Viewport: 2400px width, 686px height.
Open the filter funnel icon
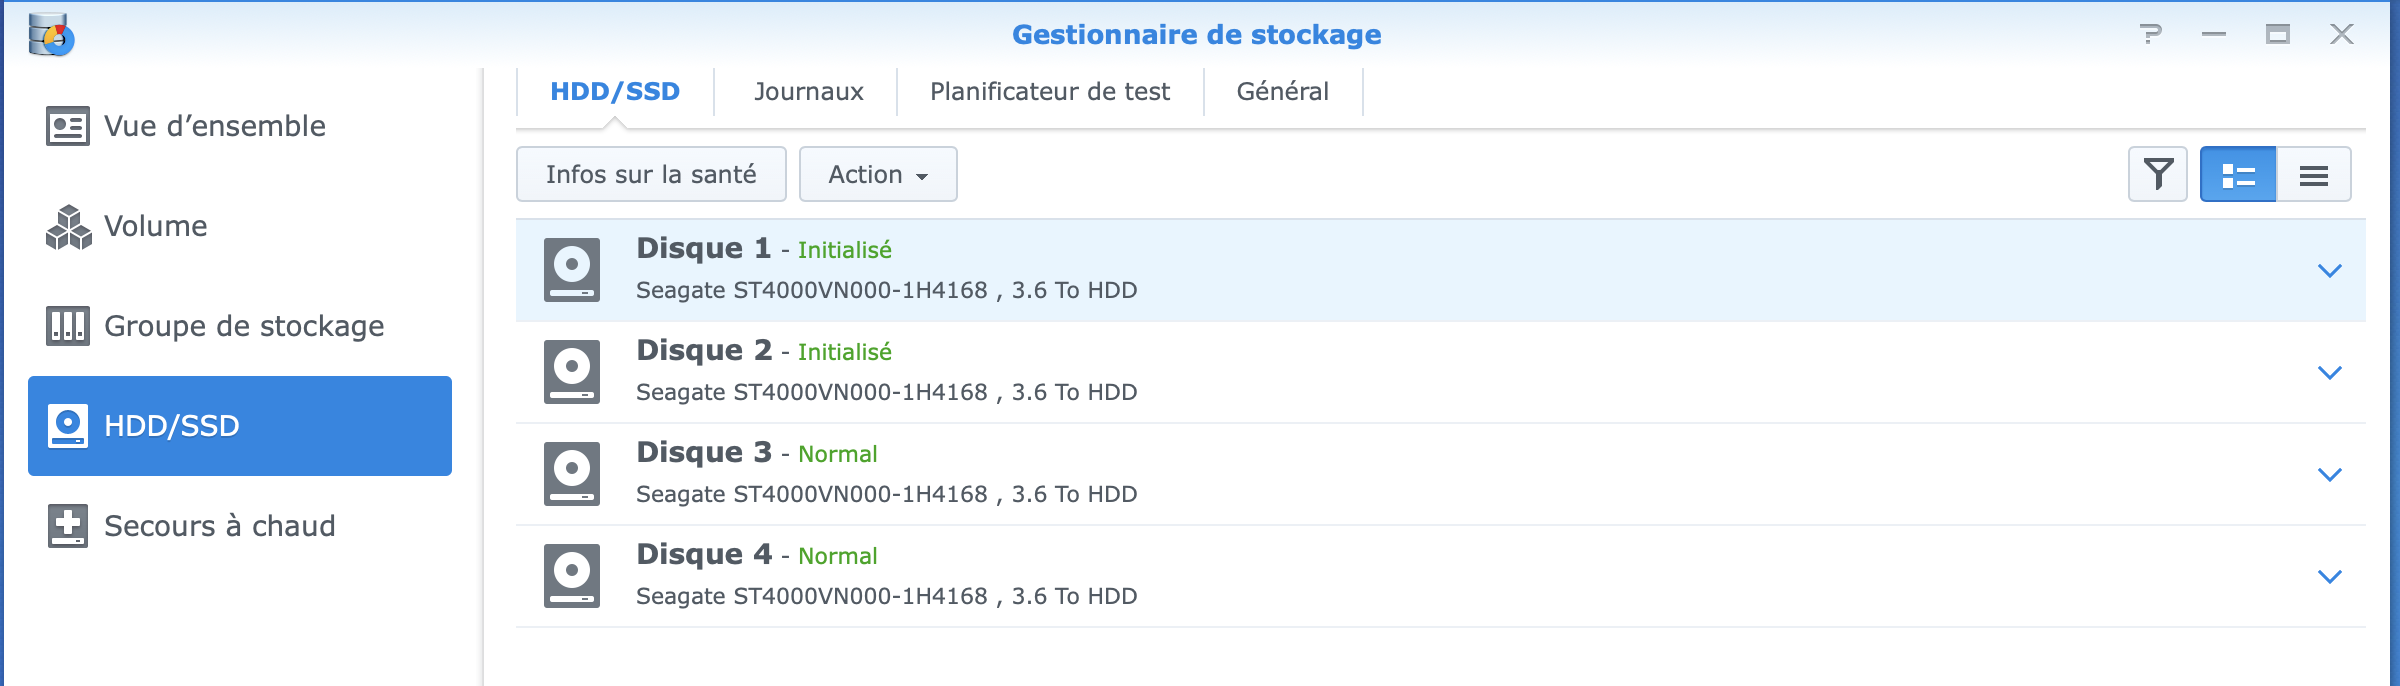[x=2158, y=174]
